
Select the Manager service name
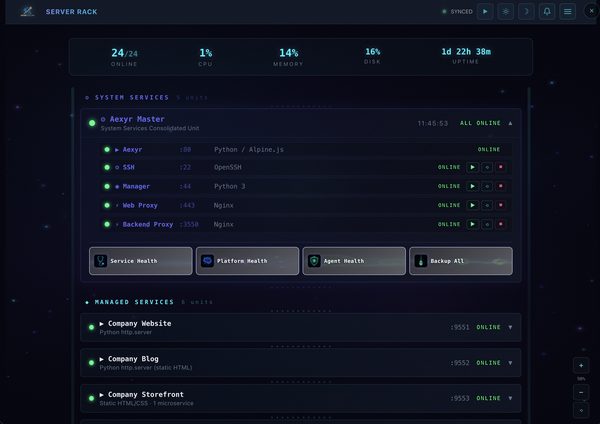click(136, 186)
